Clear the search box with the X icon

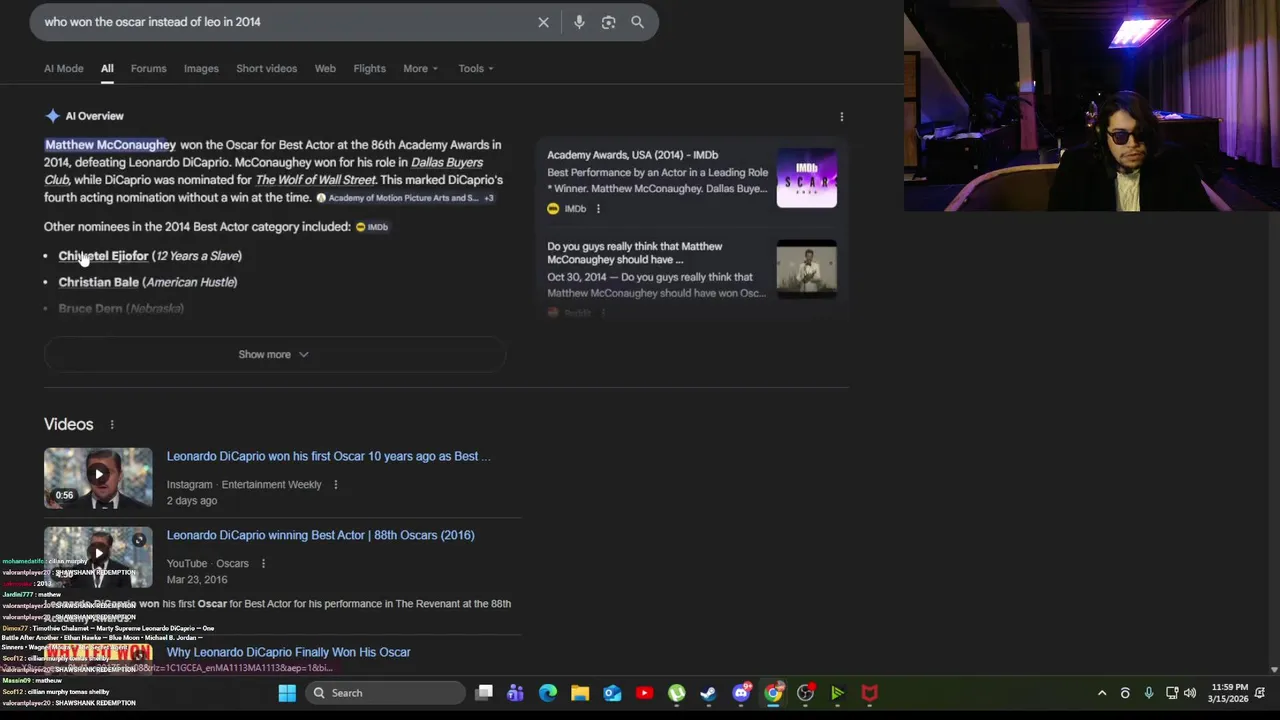(543, 22)
